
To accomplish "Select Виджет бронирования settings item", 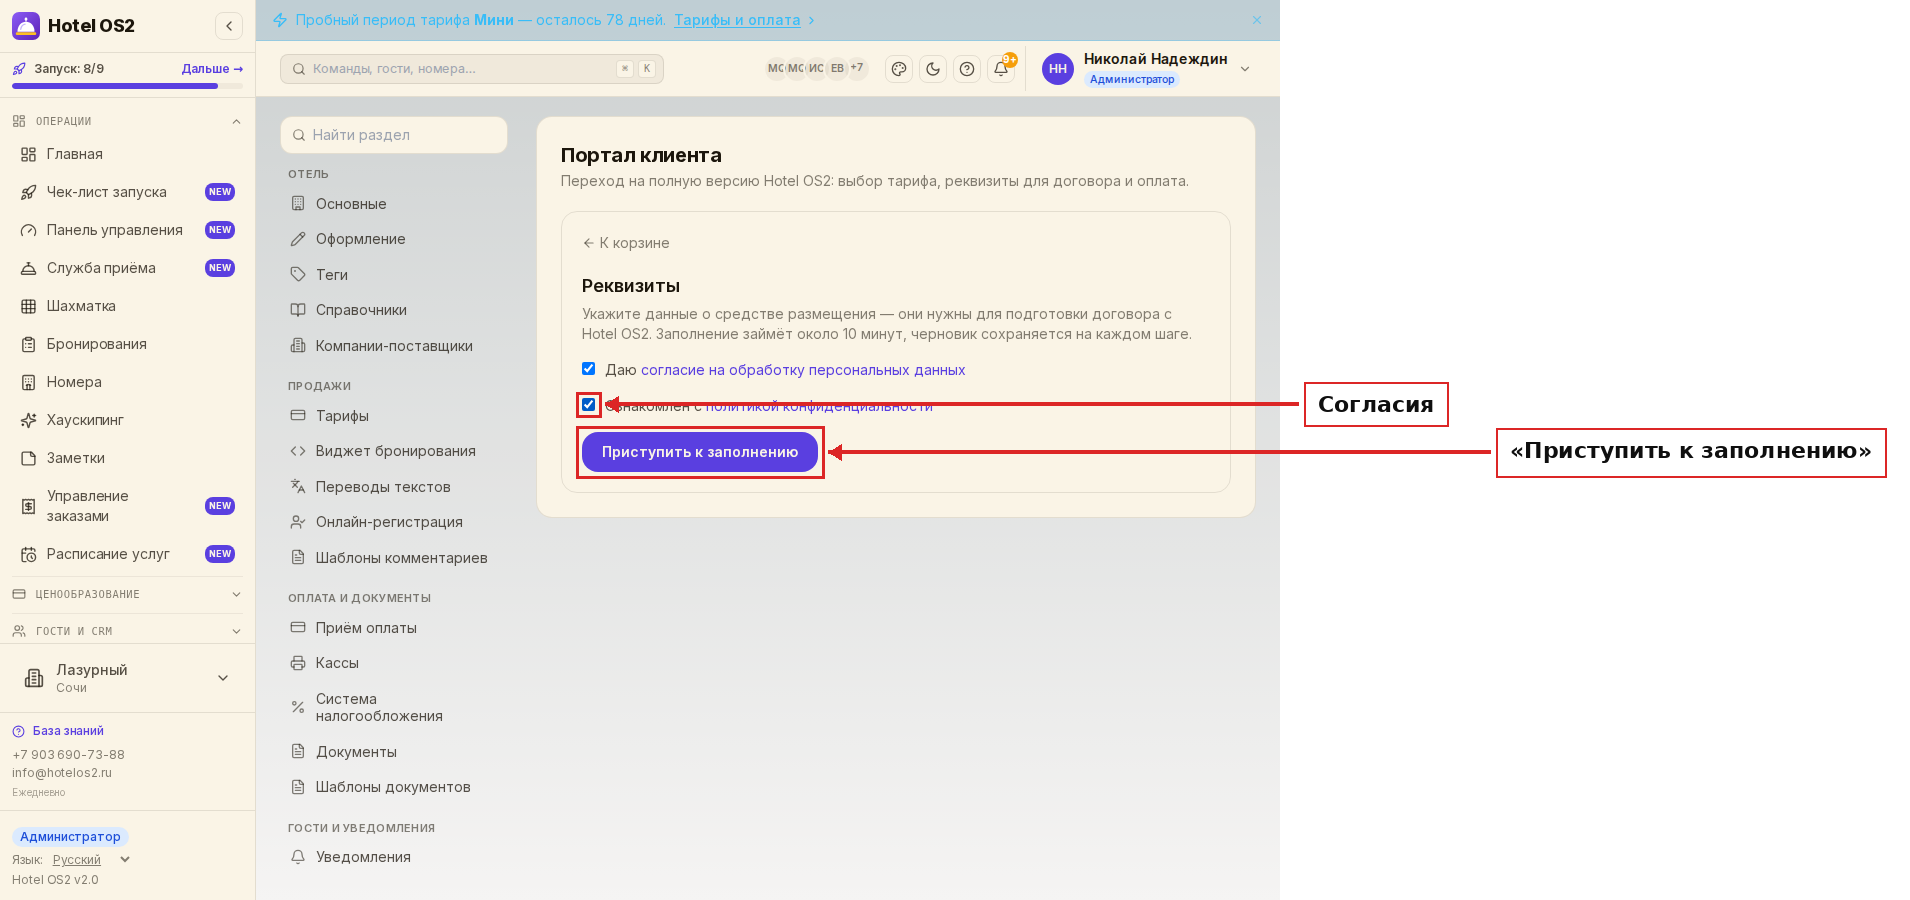I will (x=394, y=451).
